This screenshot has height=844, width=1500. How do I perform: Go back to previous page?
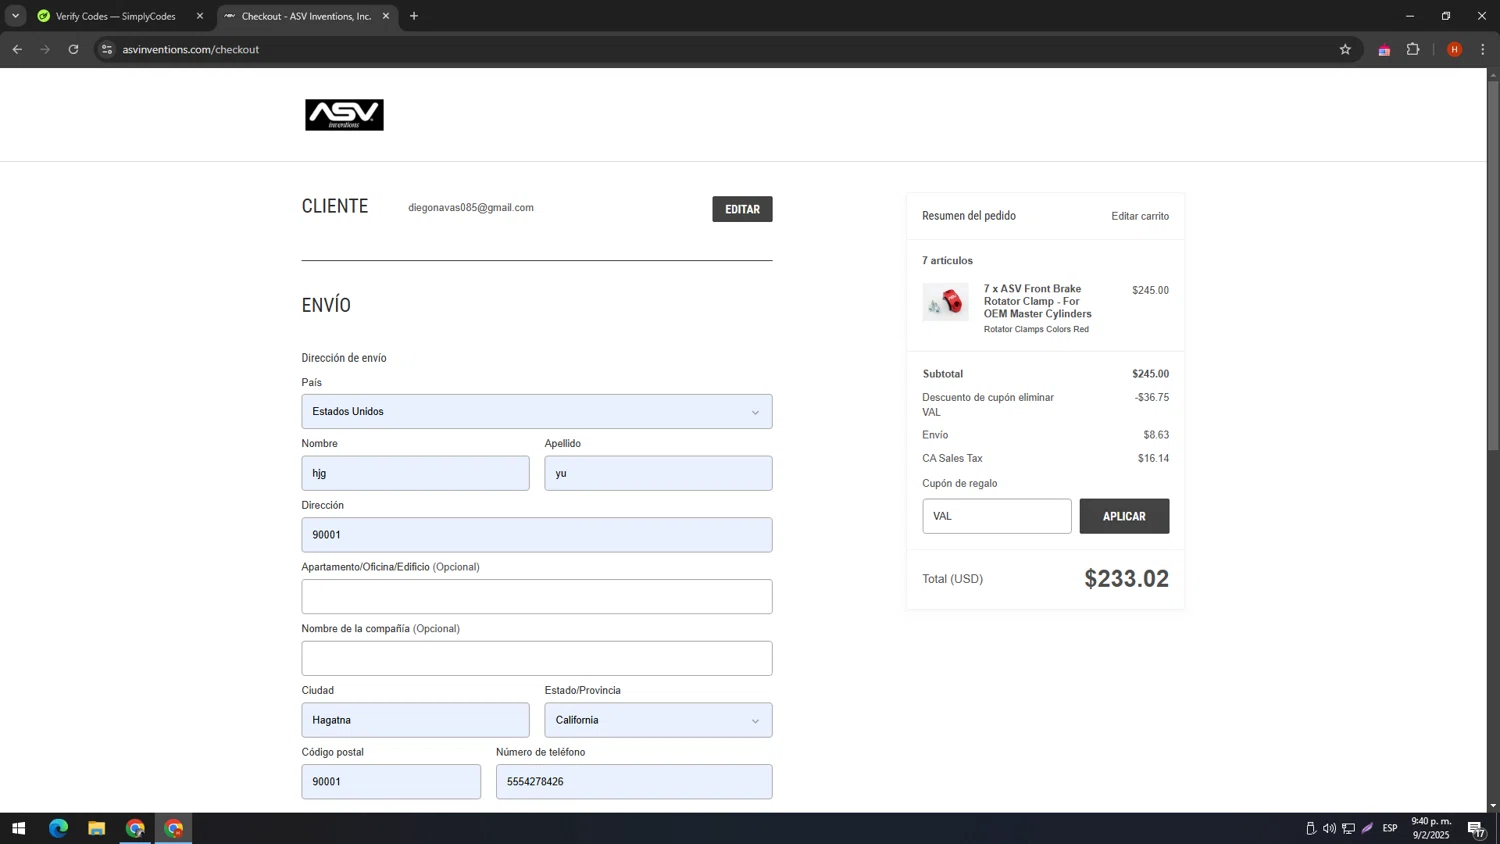tap(17, 49)
